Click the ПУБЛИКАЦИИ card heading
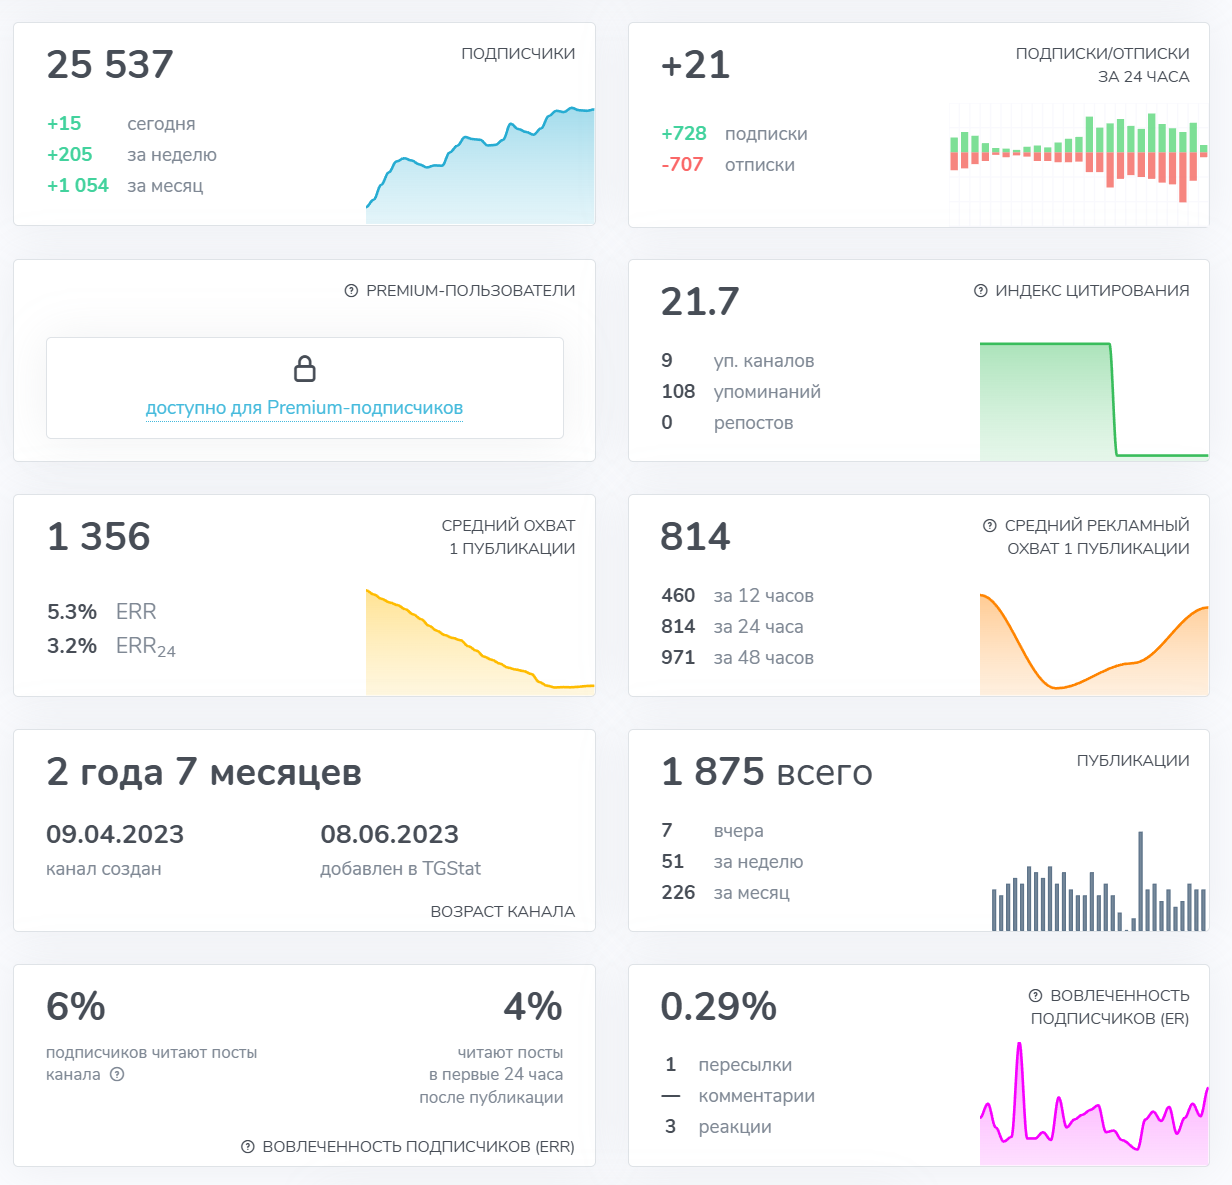This screenshot has height=1185, width=1232. 1133,761
